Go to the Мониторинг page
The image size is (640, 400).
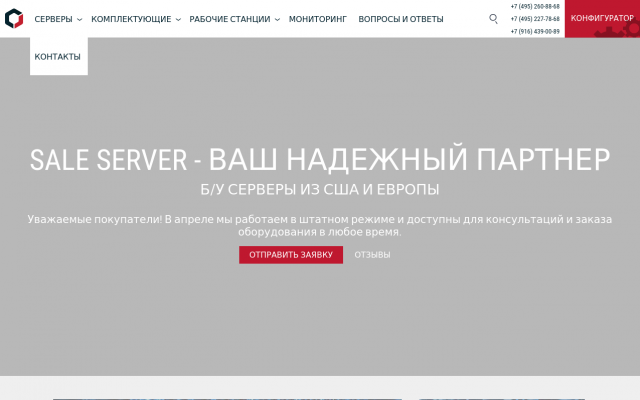coord(318,19)
